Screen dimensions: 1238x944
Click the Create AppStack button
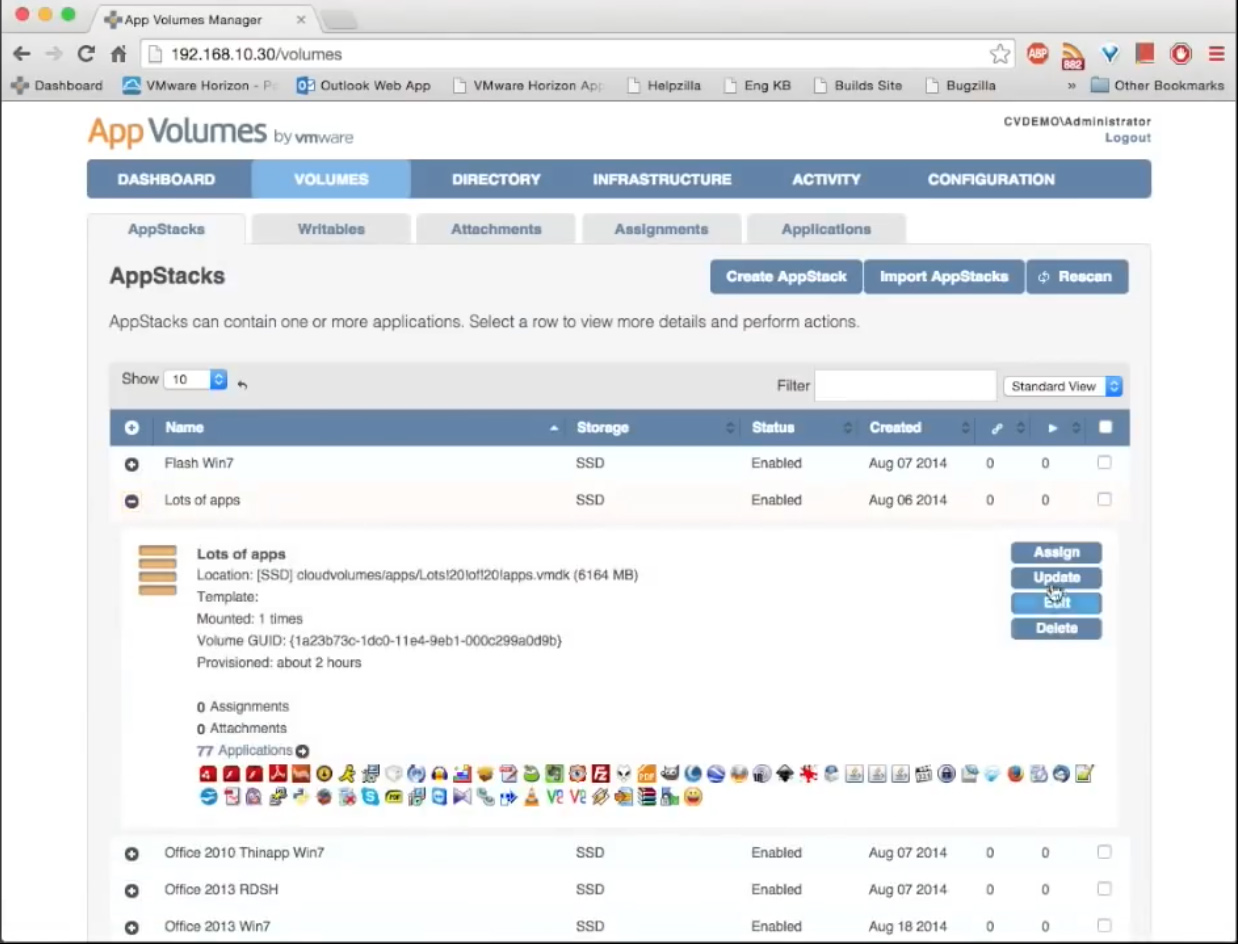pyautogui.click(x=786, y=277)
